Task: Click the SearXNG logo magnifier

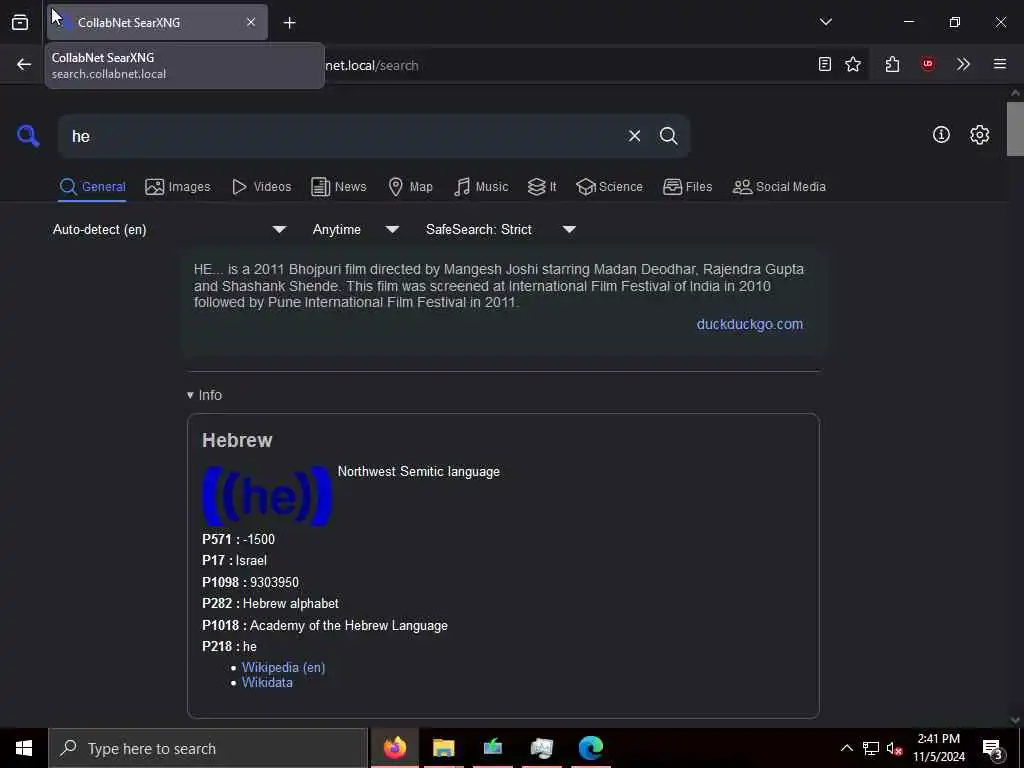Action: click(x=28, y=136)
